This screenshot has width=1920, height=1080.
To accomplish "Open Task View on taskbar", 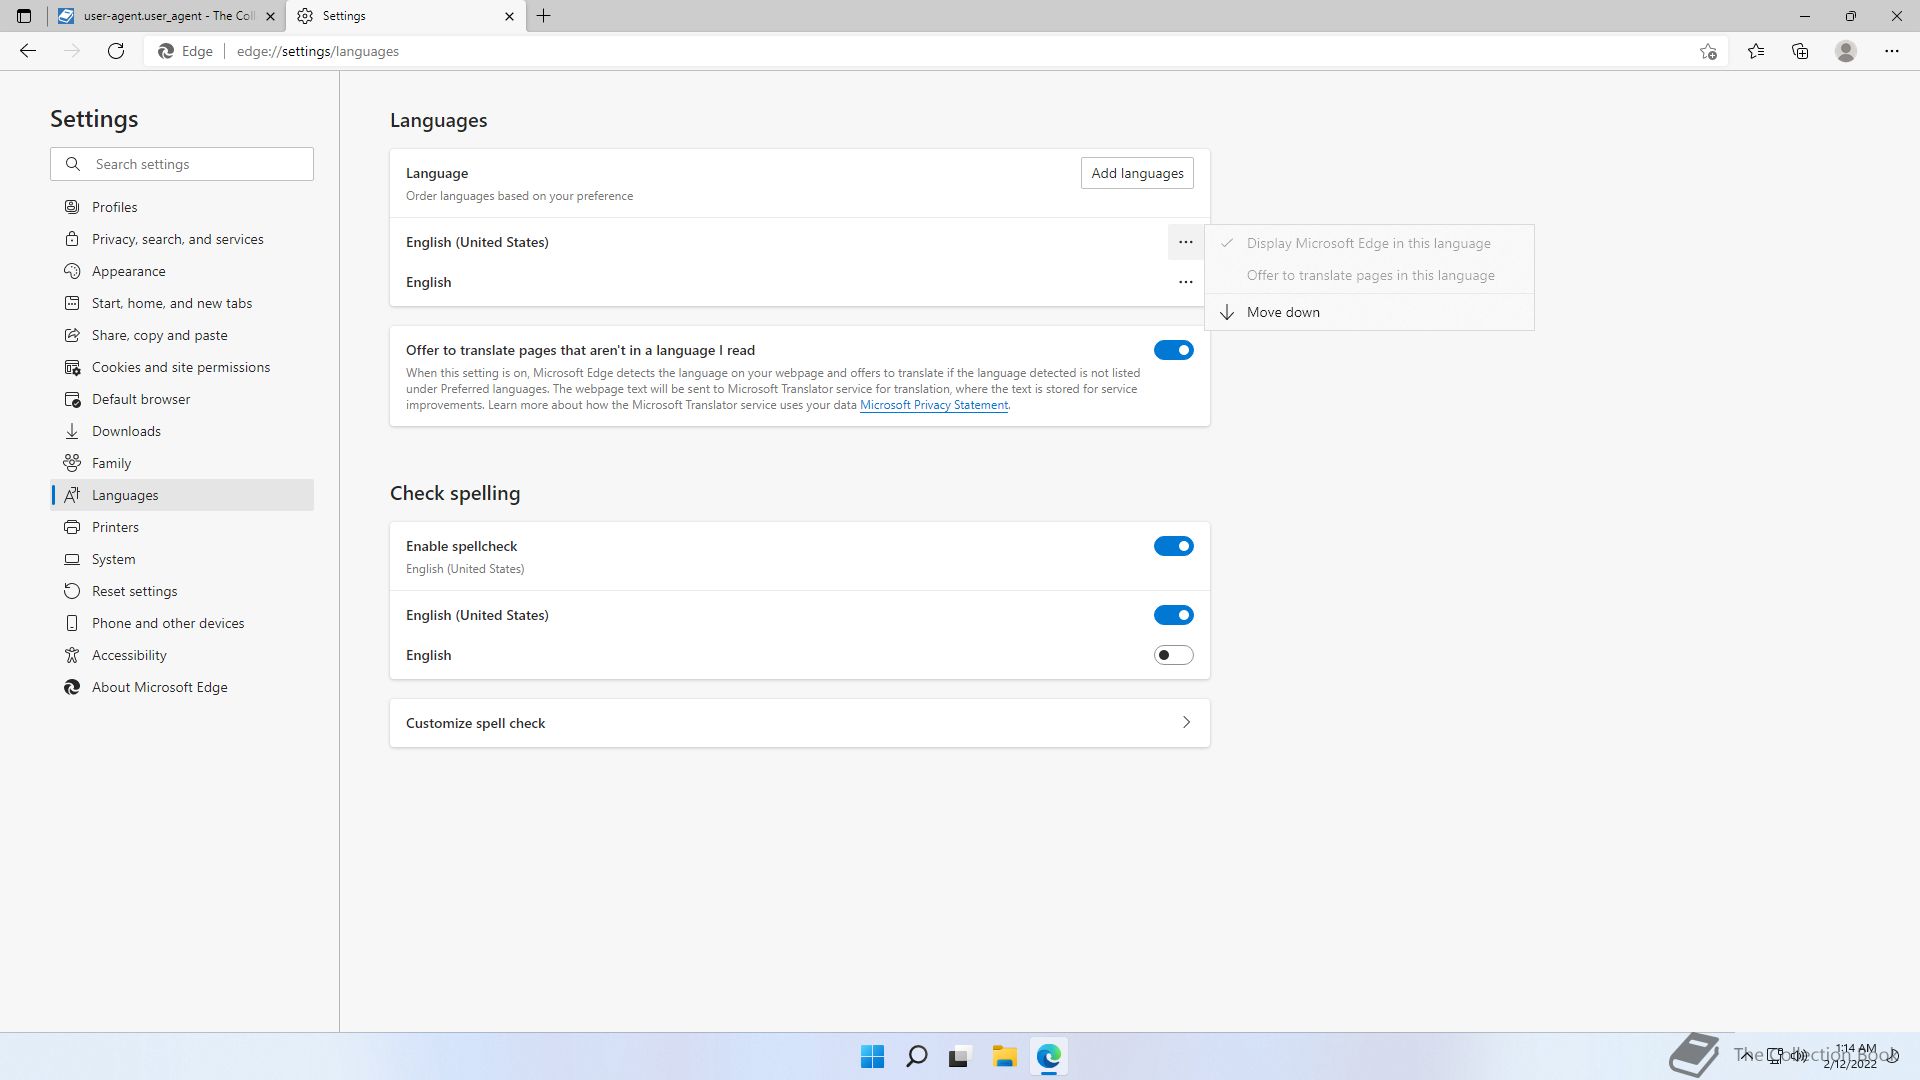I will (960, 1056).
